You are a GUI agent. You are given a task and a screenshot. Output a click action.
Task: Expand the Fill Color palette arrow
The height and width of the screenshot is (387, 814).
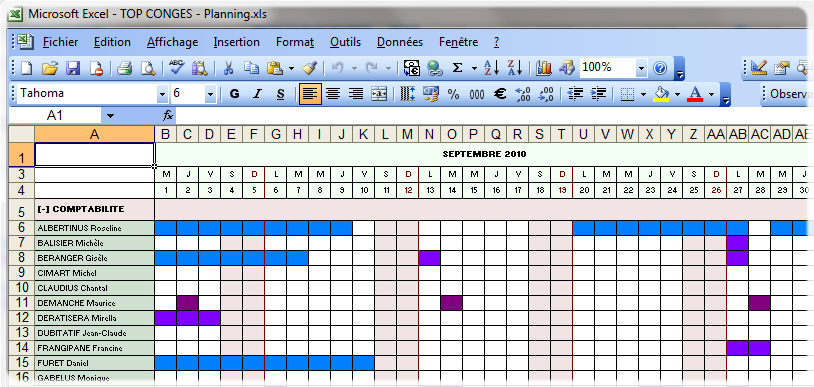[677, 95]
